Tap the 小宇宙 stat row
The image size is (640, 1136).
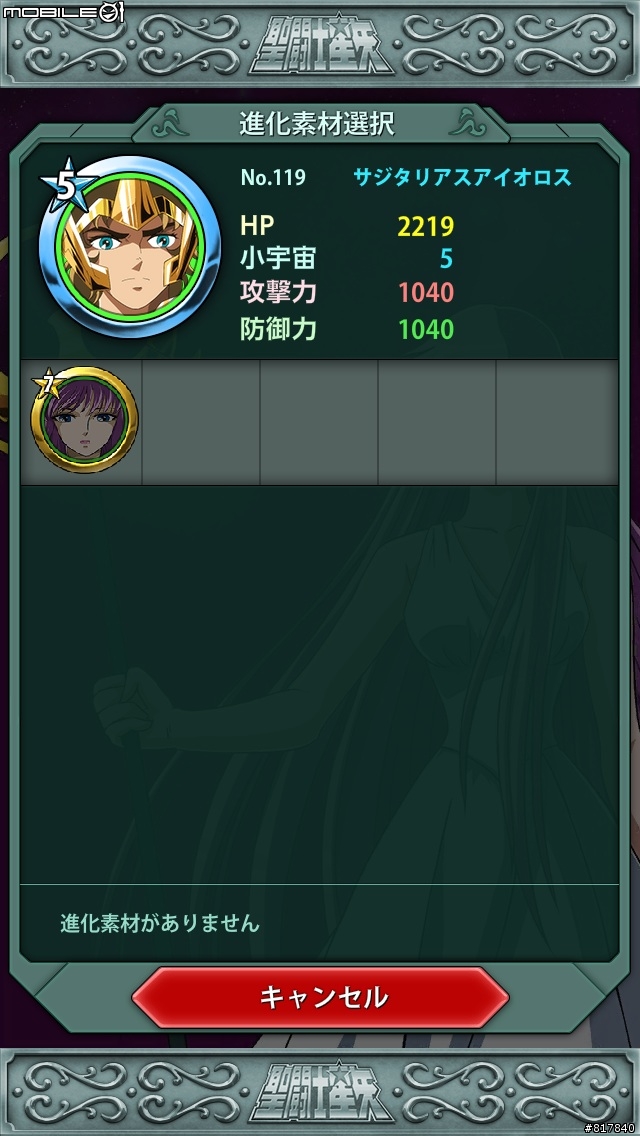347,259
